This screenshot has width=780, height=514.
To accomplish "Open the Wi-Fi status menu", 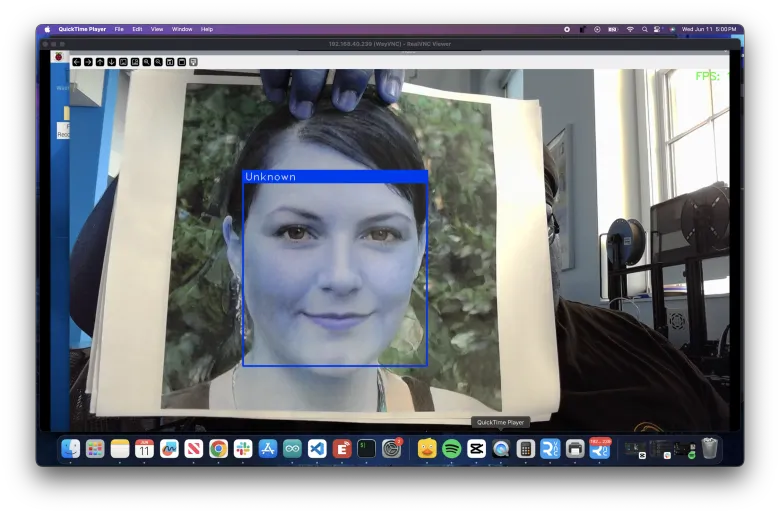I will pyautogui.click(x=630, y=29).
